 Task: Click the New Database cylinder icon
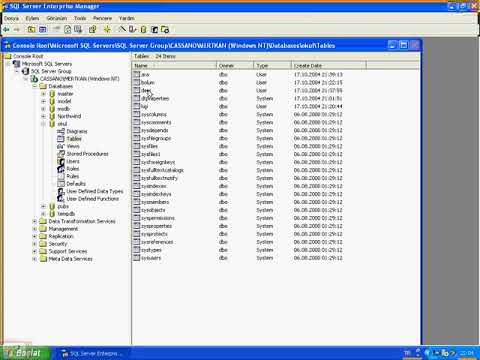[144, 30]
